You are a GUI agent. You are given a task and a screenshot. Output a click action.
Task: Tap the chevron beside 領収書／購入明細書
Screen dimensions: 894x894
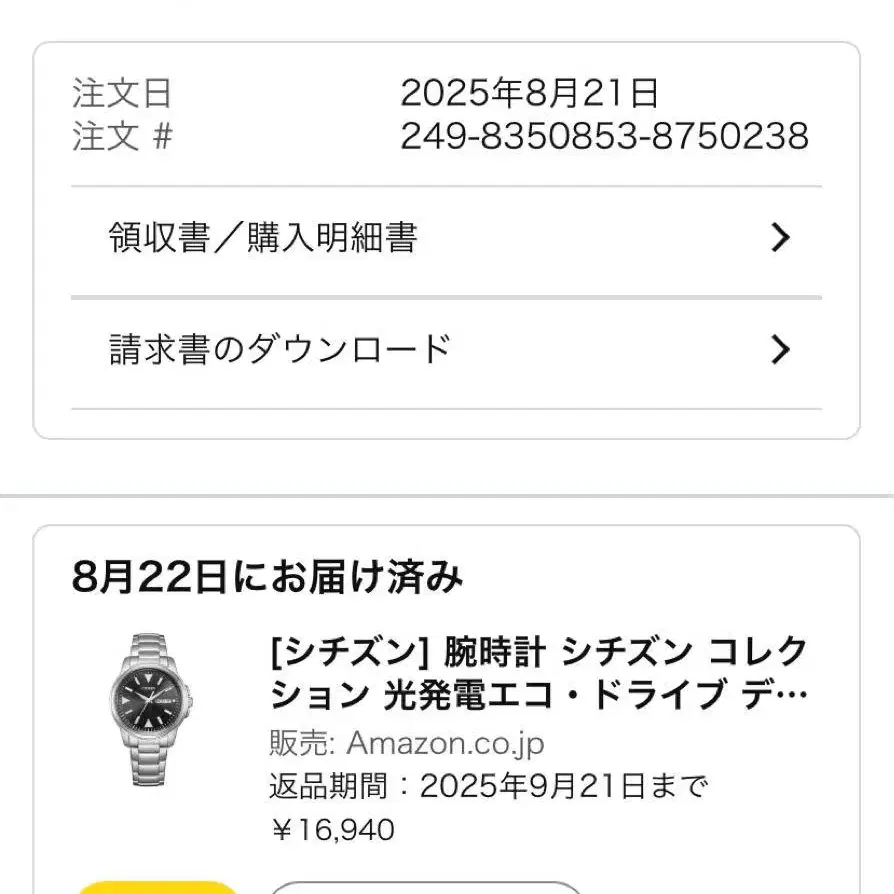781,238
